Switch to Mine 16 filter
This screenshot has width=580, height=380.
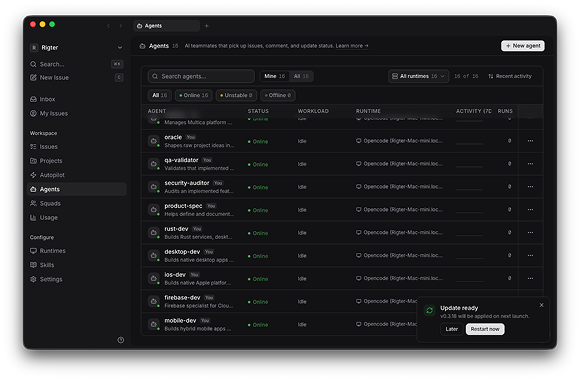(274, 76)
